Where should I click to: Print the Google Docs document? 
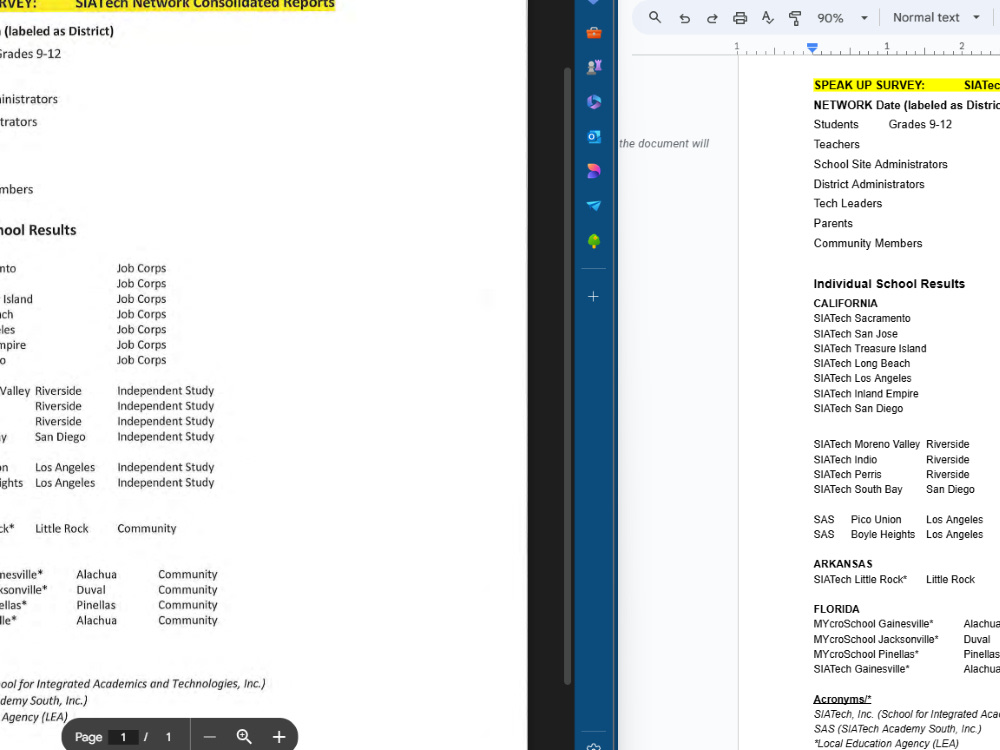click(x=740, y=18)
